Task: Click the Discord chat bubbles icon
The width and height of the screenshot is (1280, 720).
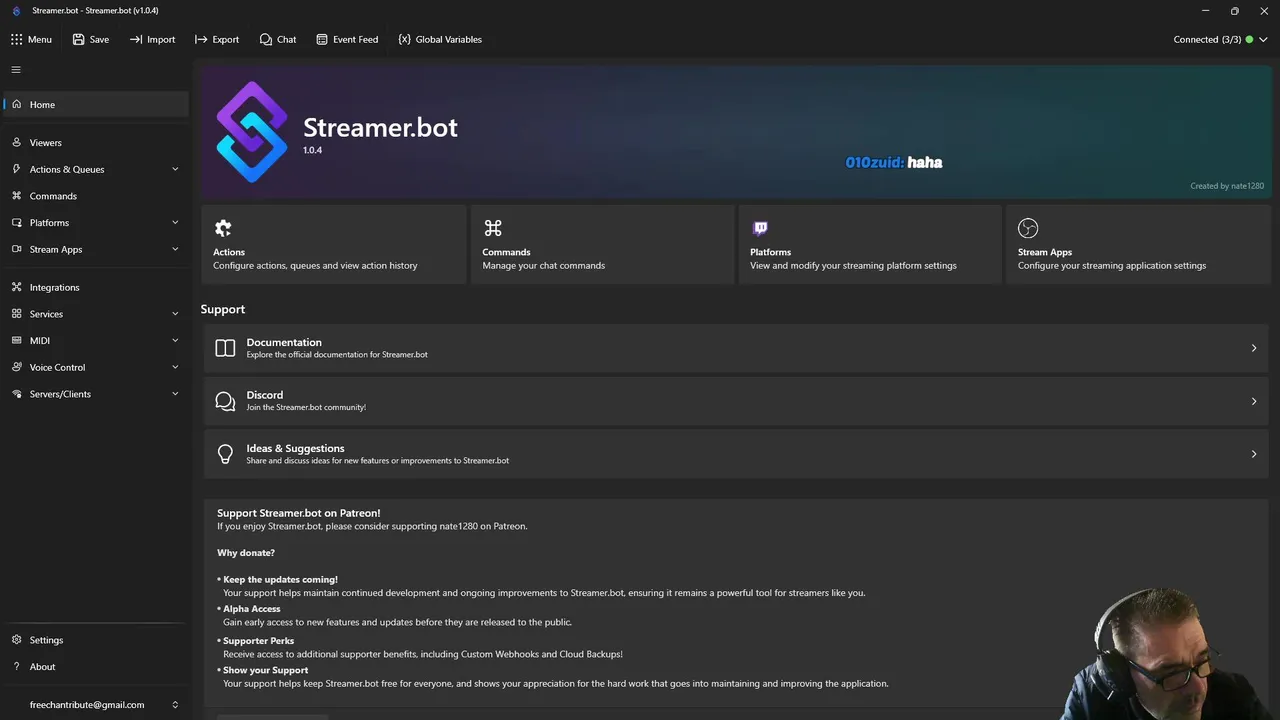Action: click(225, 401)
